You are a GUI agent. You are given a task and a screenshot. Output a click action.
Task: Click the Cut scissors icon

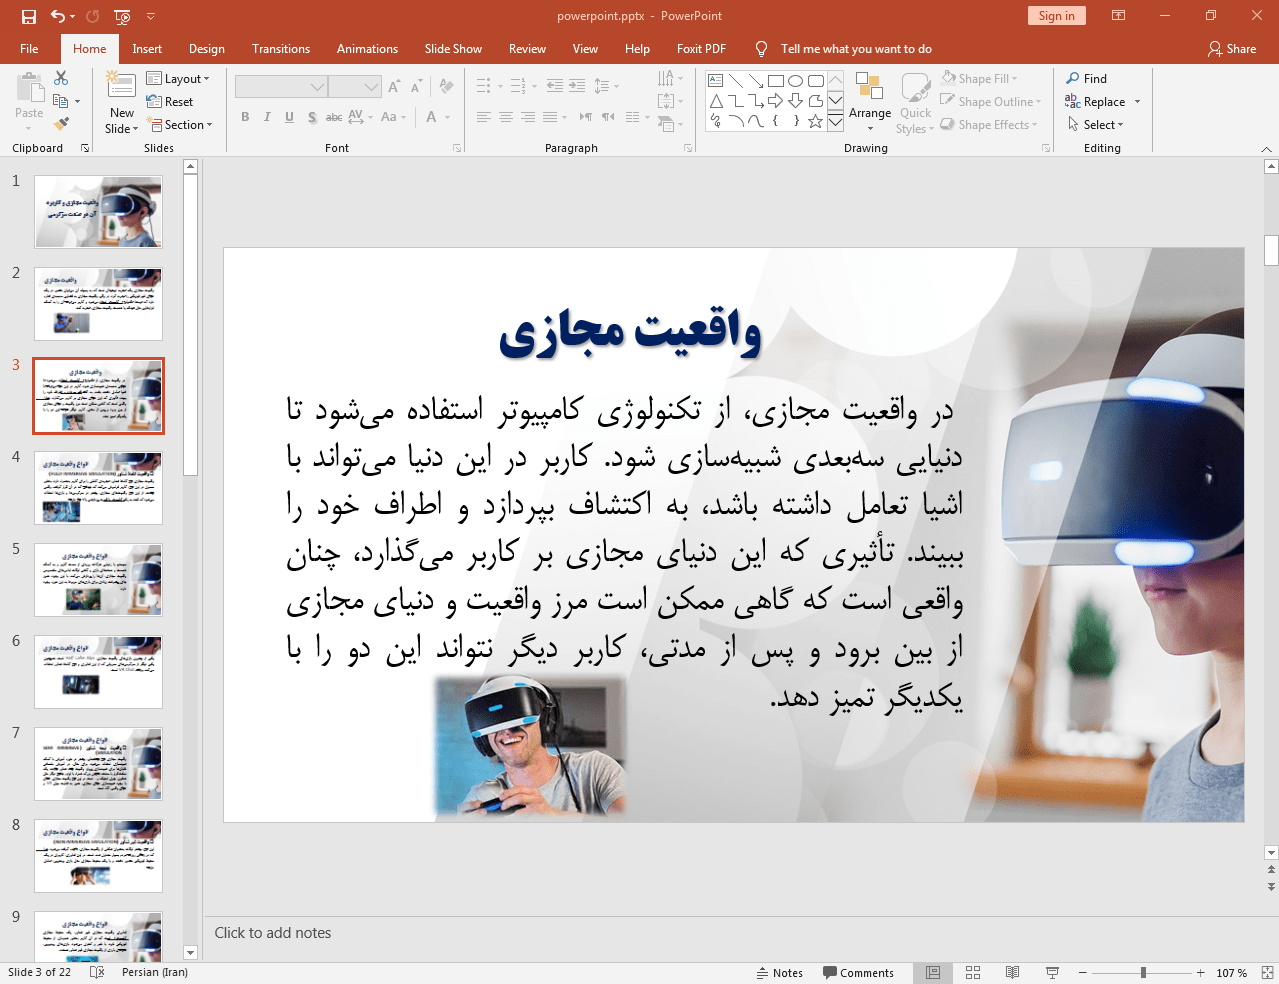tap(61, 78)
